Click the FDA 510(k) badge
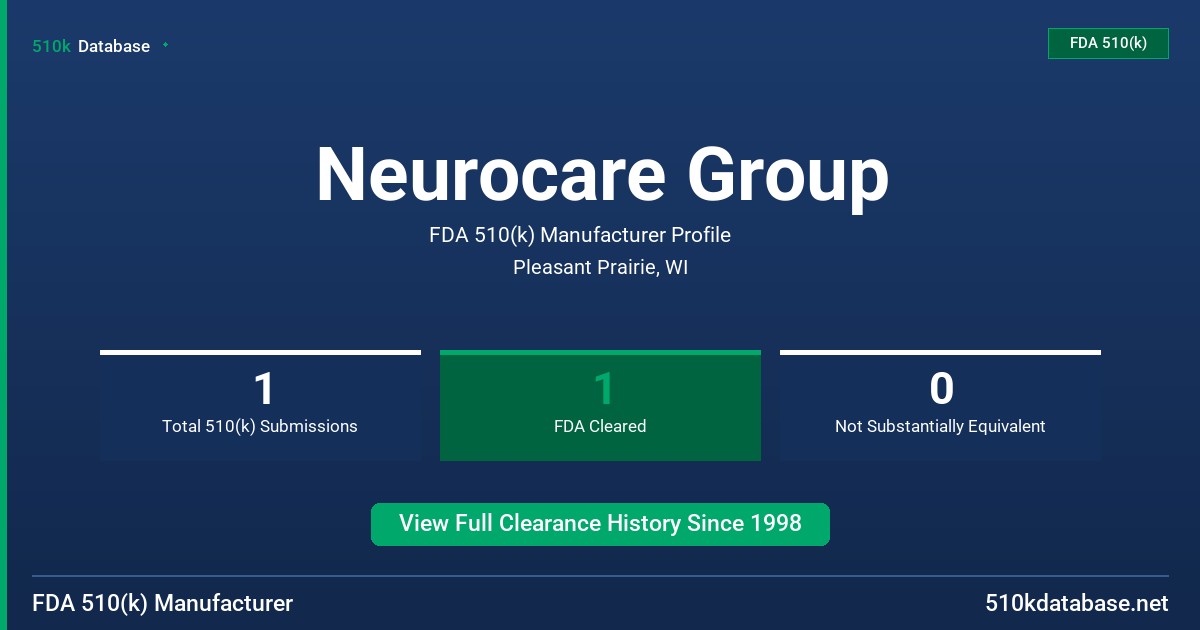The image size is (1200, 630). click(x=1108, y=43)
